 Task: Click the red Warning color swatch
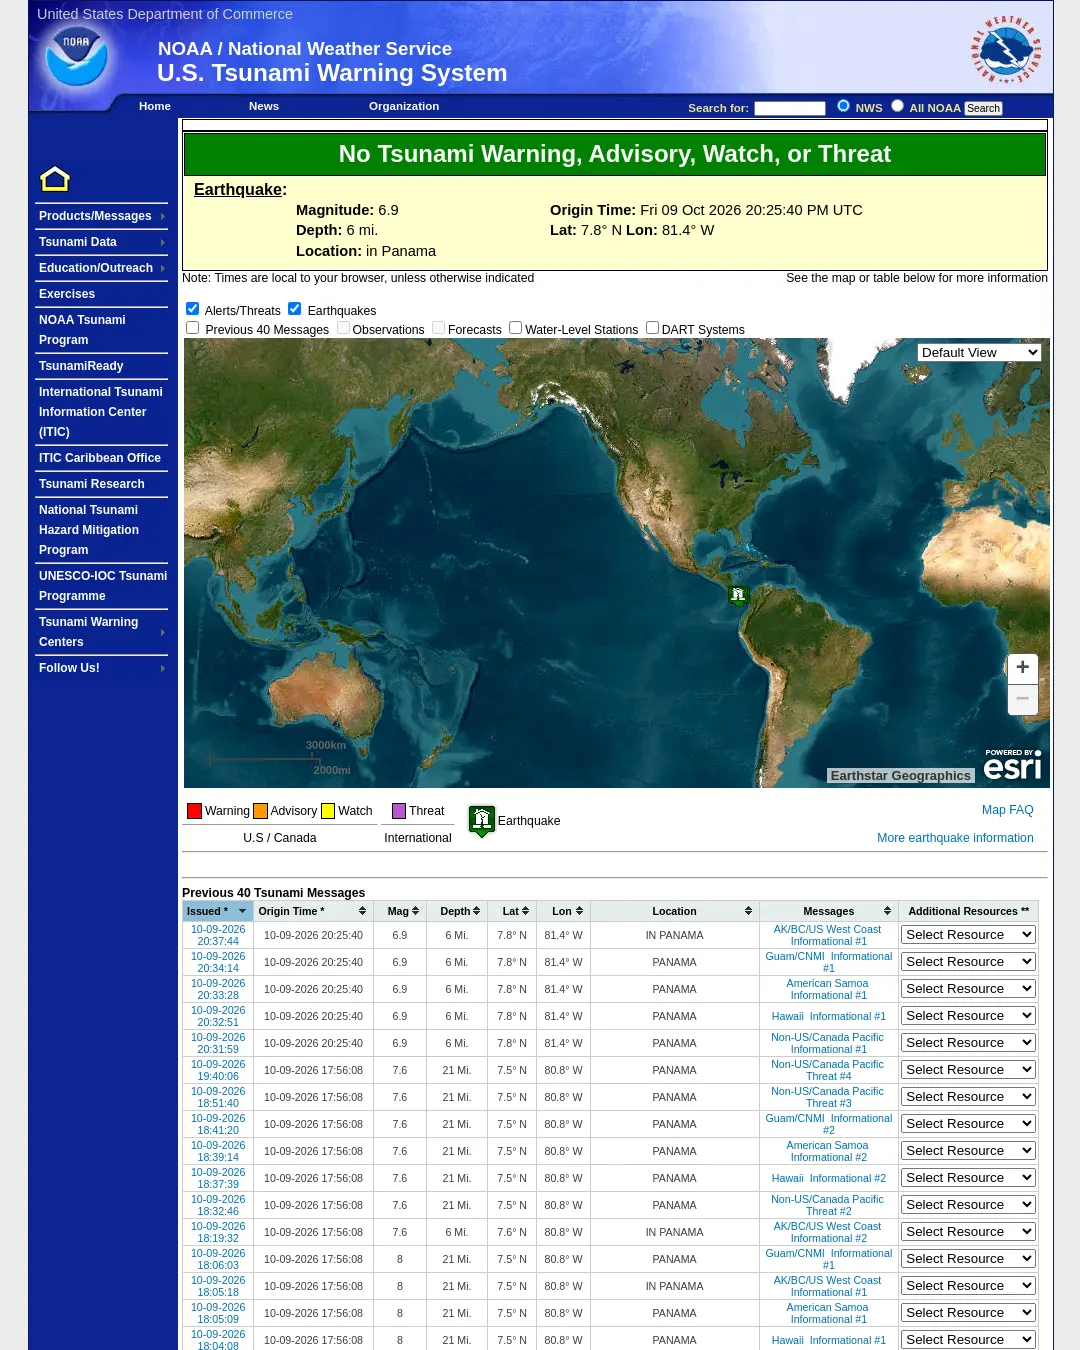point(195,811)
